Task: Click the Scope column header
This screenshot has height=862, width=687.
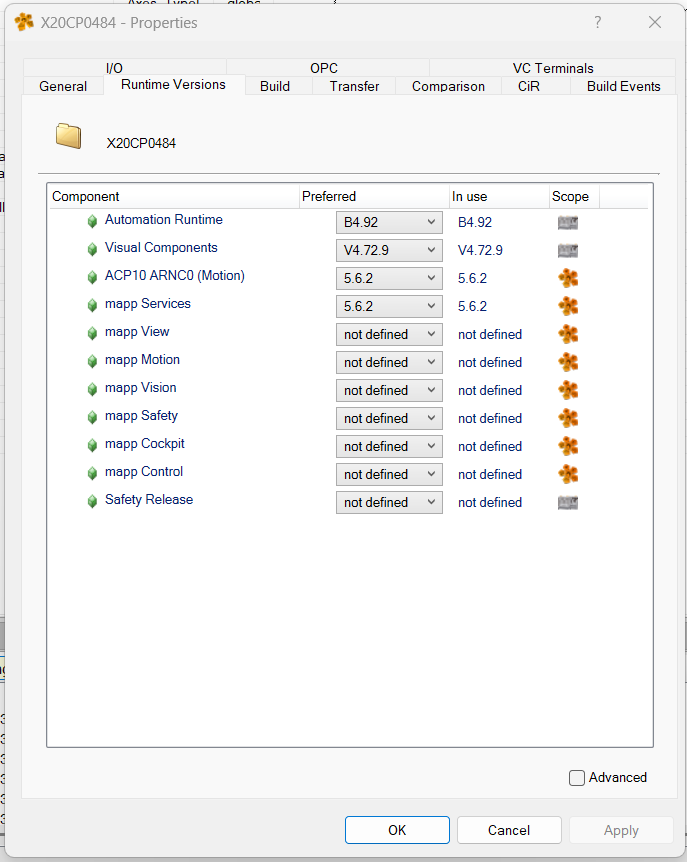Action: pyautogui.click(x=574, y=196)
